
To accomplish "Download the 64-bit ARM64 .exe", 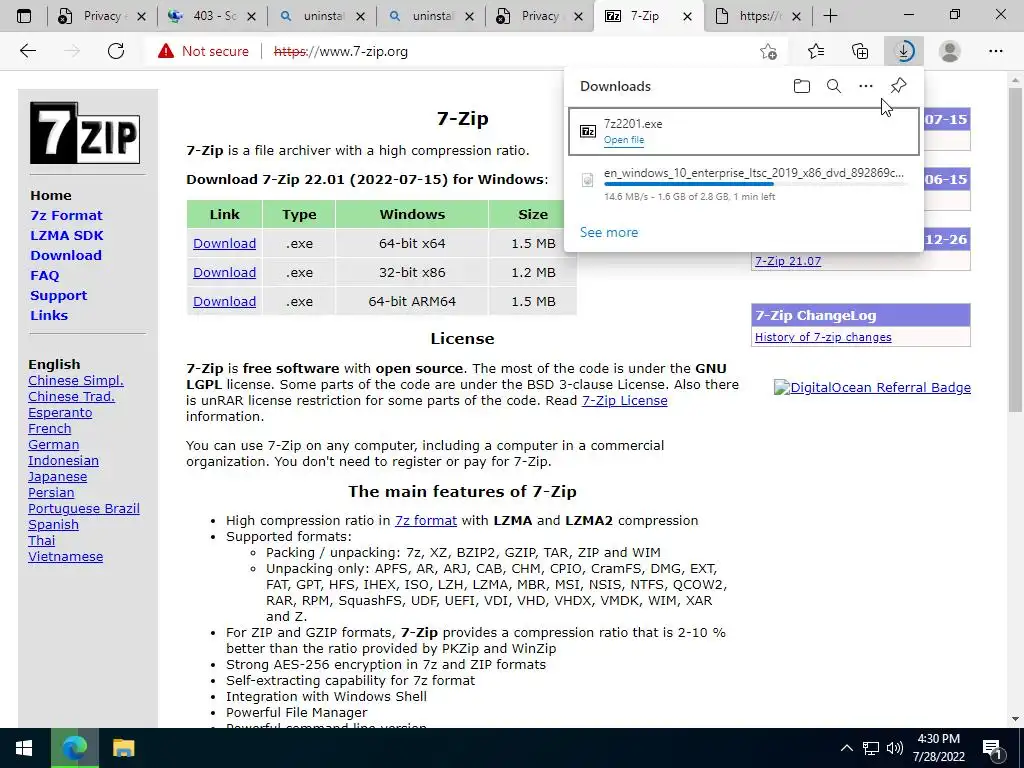I will pos(224,301).
